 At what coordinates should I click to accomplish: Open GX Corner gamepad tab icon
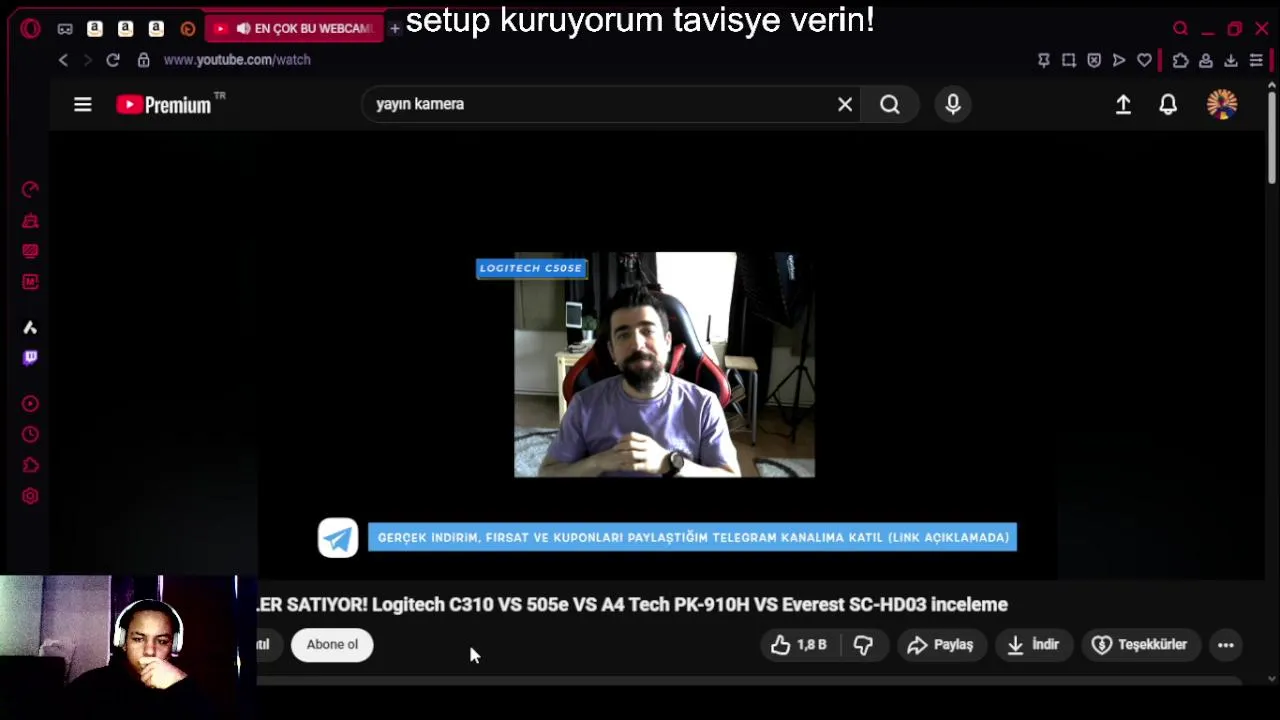point(65,29)
